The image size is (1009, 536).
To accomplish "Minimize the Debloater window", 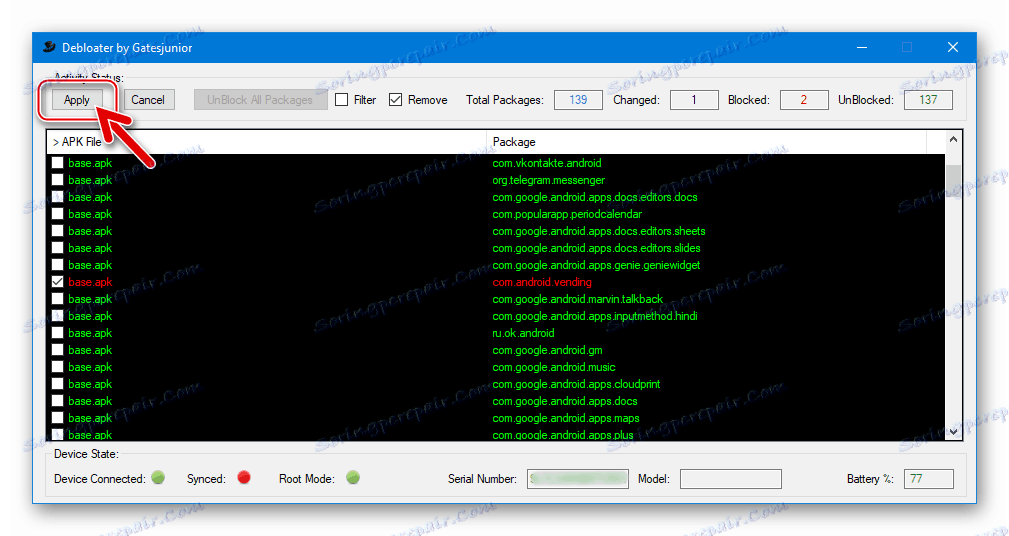I will (862, 47).
